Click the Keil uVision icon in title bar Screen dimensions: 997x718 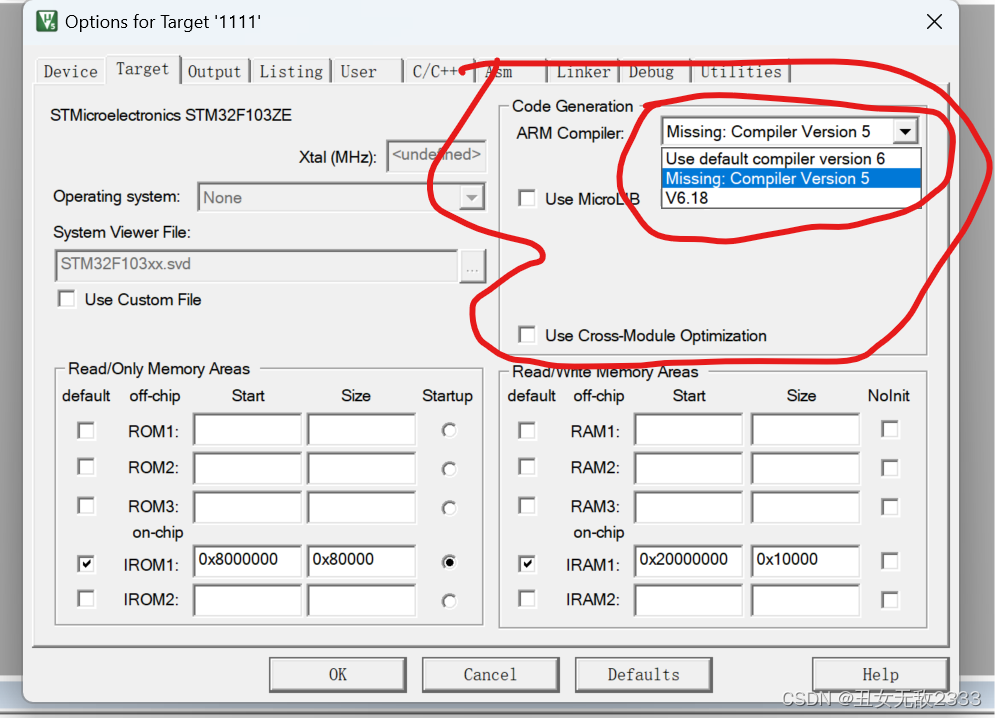47,21
